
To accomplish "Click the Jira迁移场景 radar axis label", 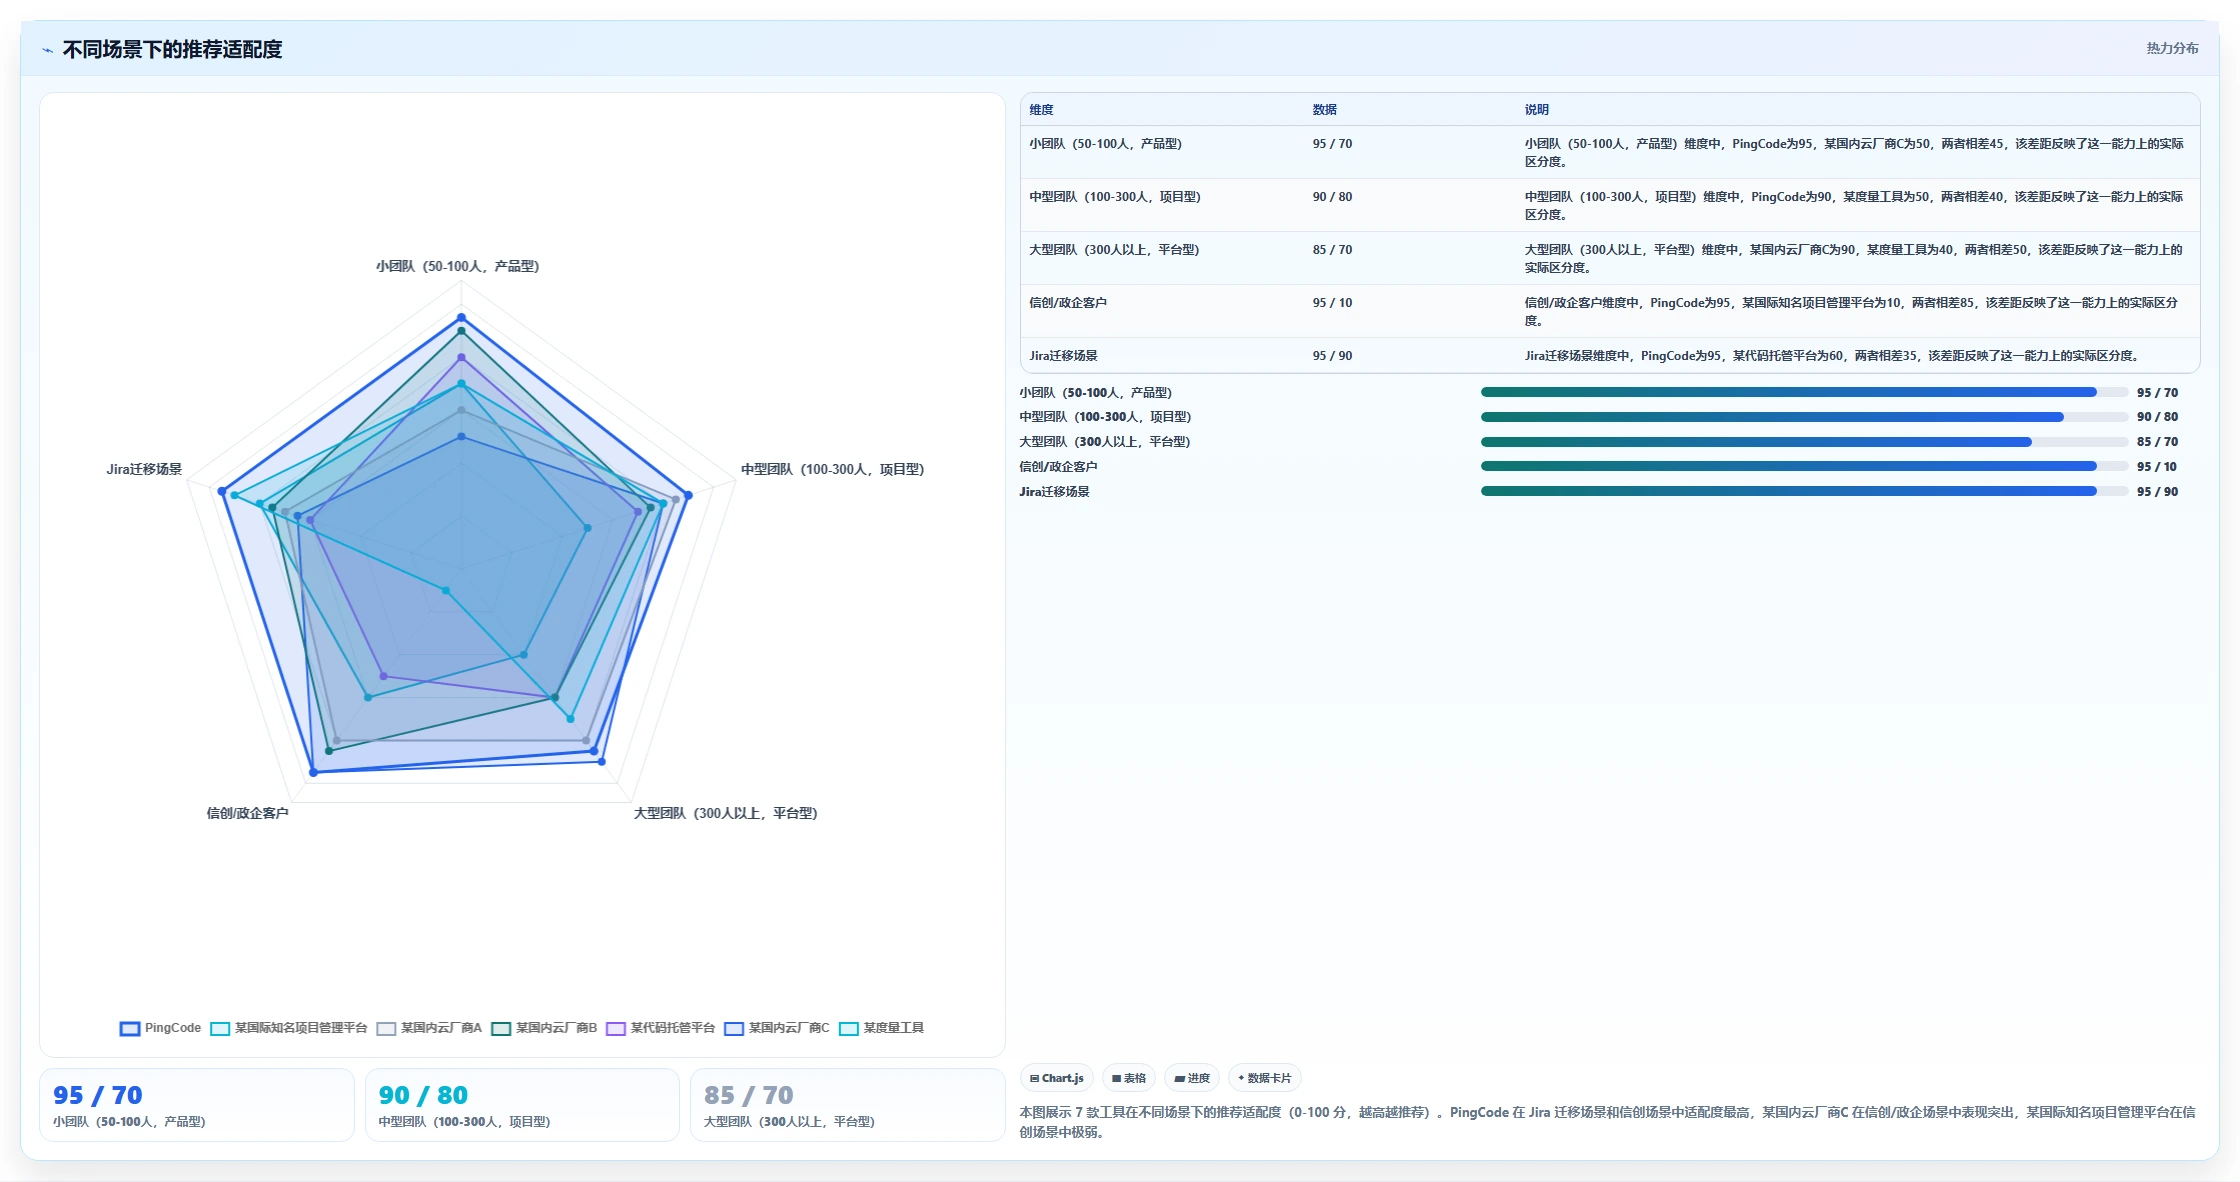I will pyautogui.click(x=144, y=469).
